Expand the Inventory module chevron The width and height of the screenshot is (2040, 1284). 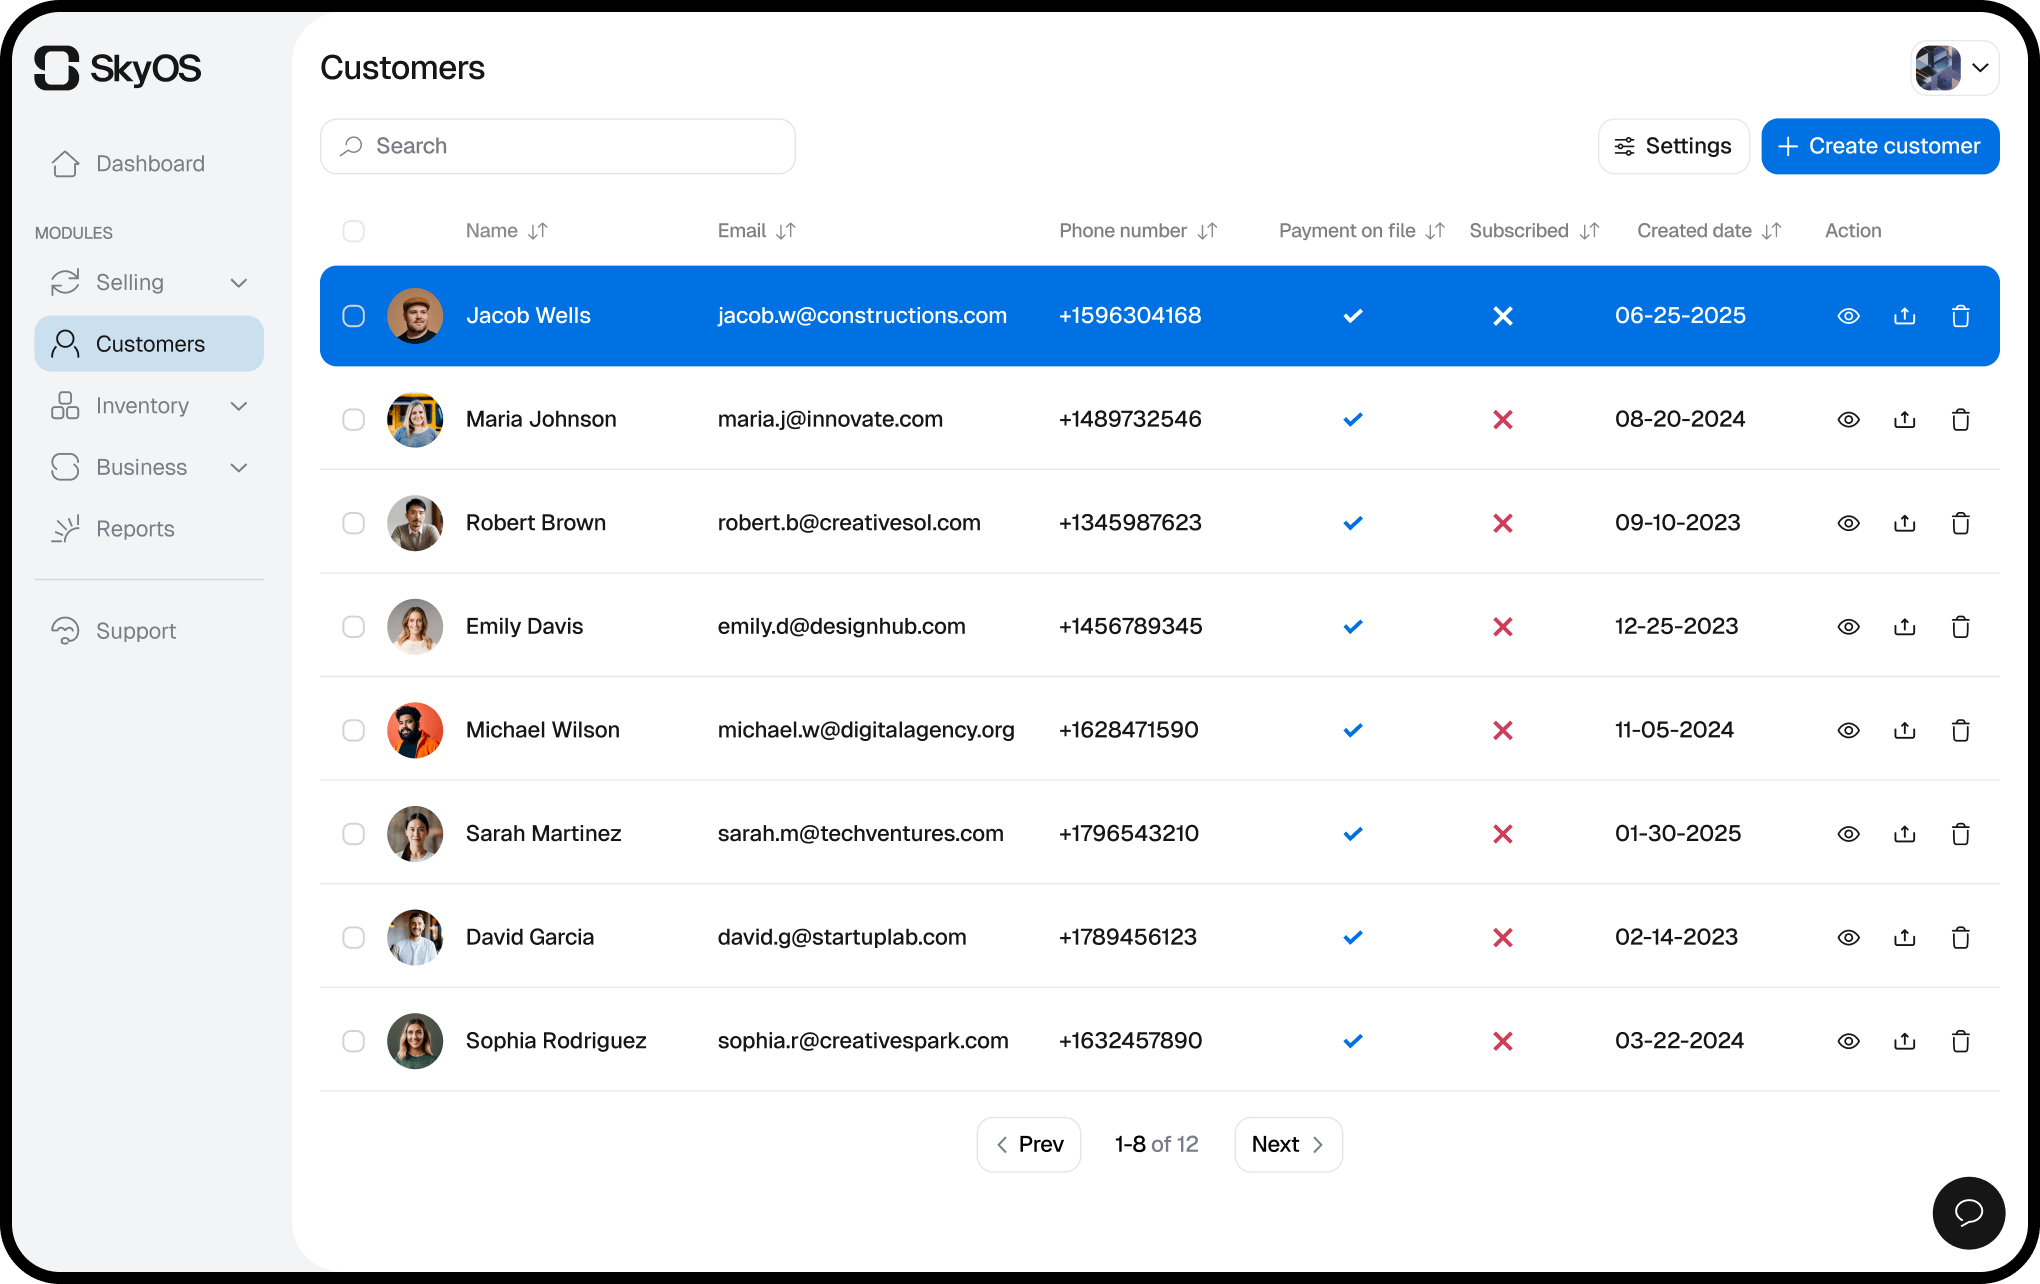[238, 406]
